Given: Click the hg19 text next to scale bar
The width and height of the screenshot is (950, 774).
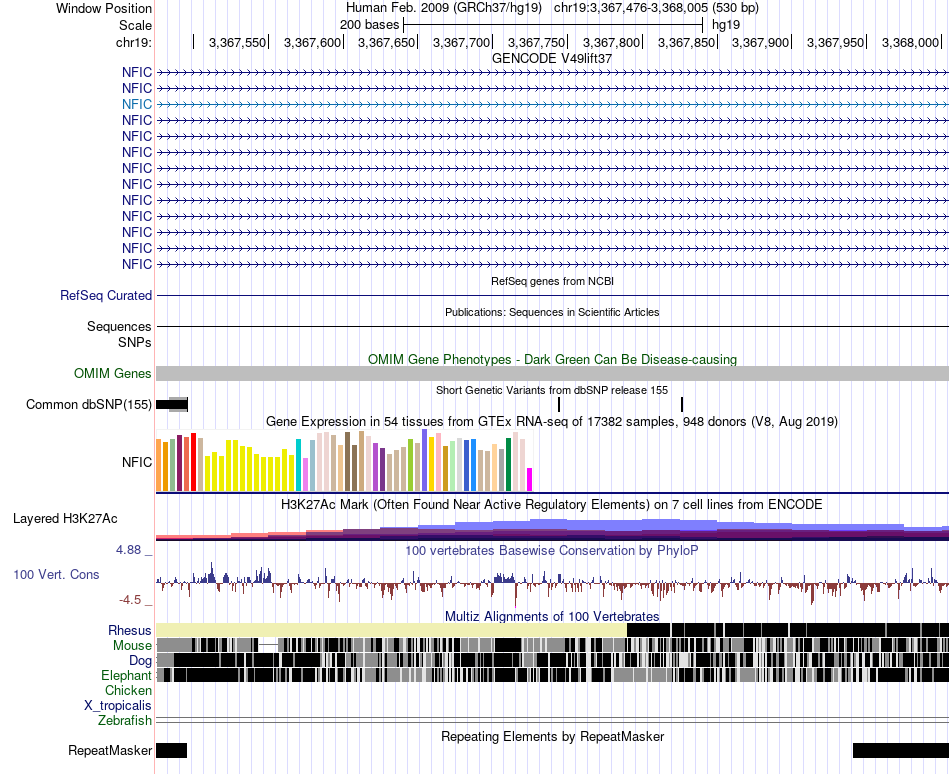Looking at the screenshot, I should click(726, 25).
